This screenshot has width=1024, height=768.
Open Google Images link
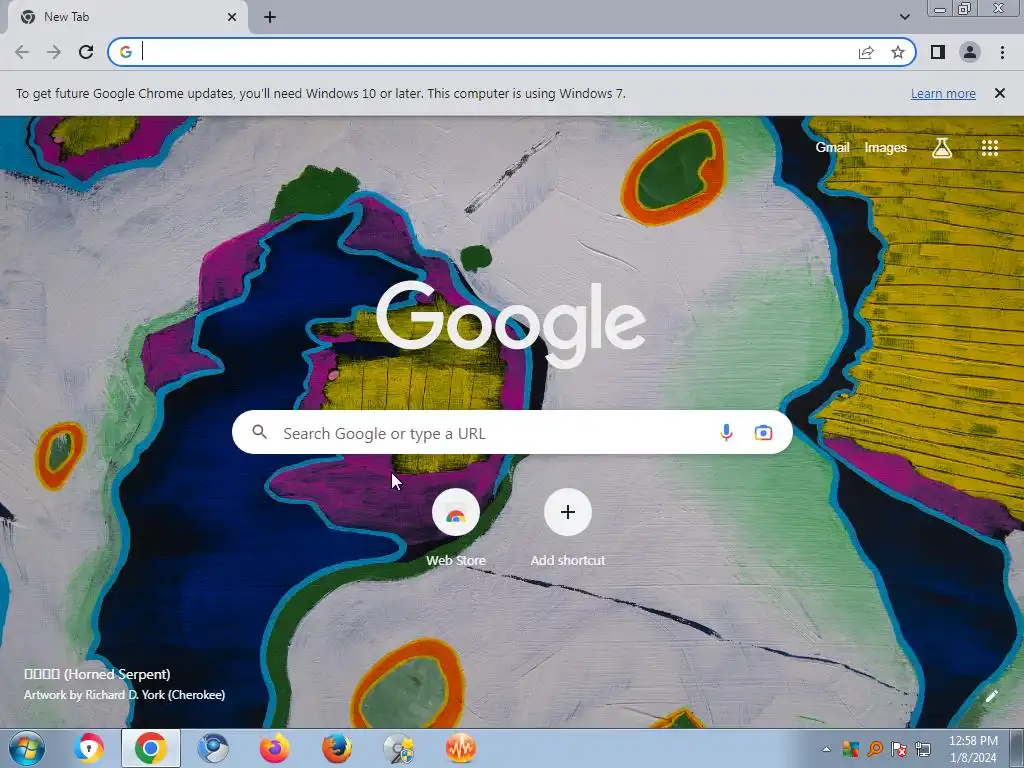point(886,148)
